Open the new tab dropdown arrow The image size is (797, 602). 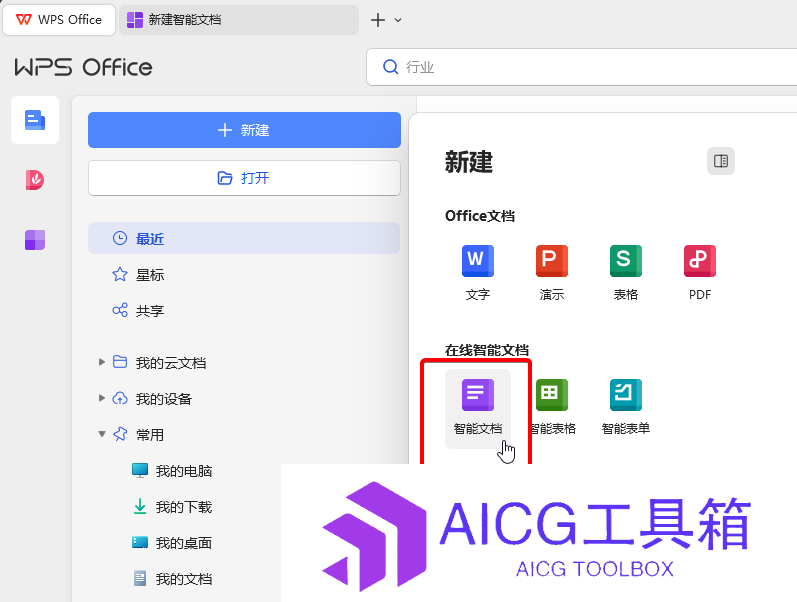pyautogui.click(x=398, y=20)
